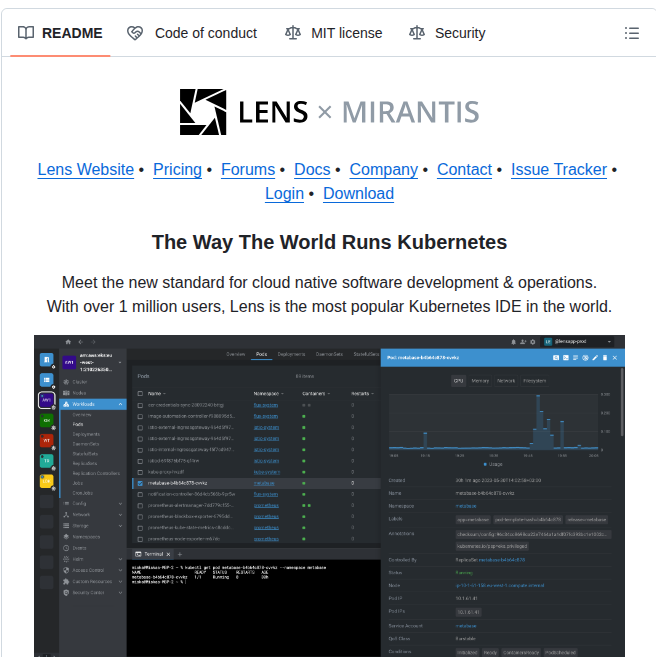656x657 pixels.
Task: Switch to the README tab
Action: click(60, 33)
